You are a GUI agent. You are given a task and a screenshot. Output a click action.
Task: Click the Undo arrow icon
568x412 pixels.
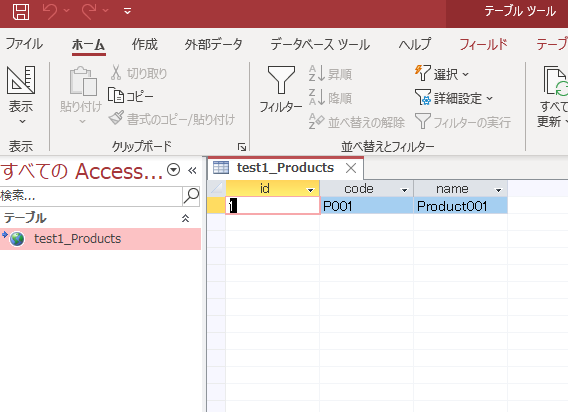click(x=50, y=11)
